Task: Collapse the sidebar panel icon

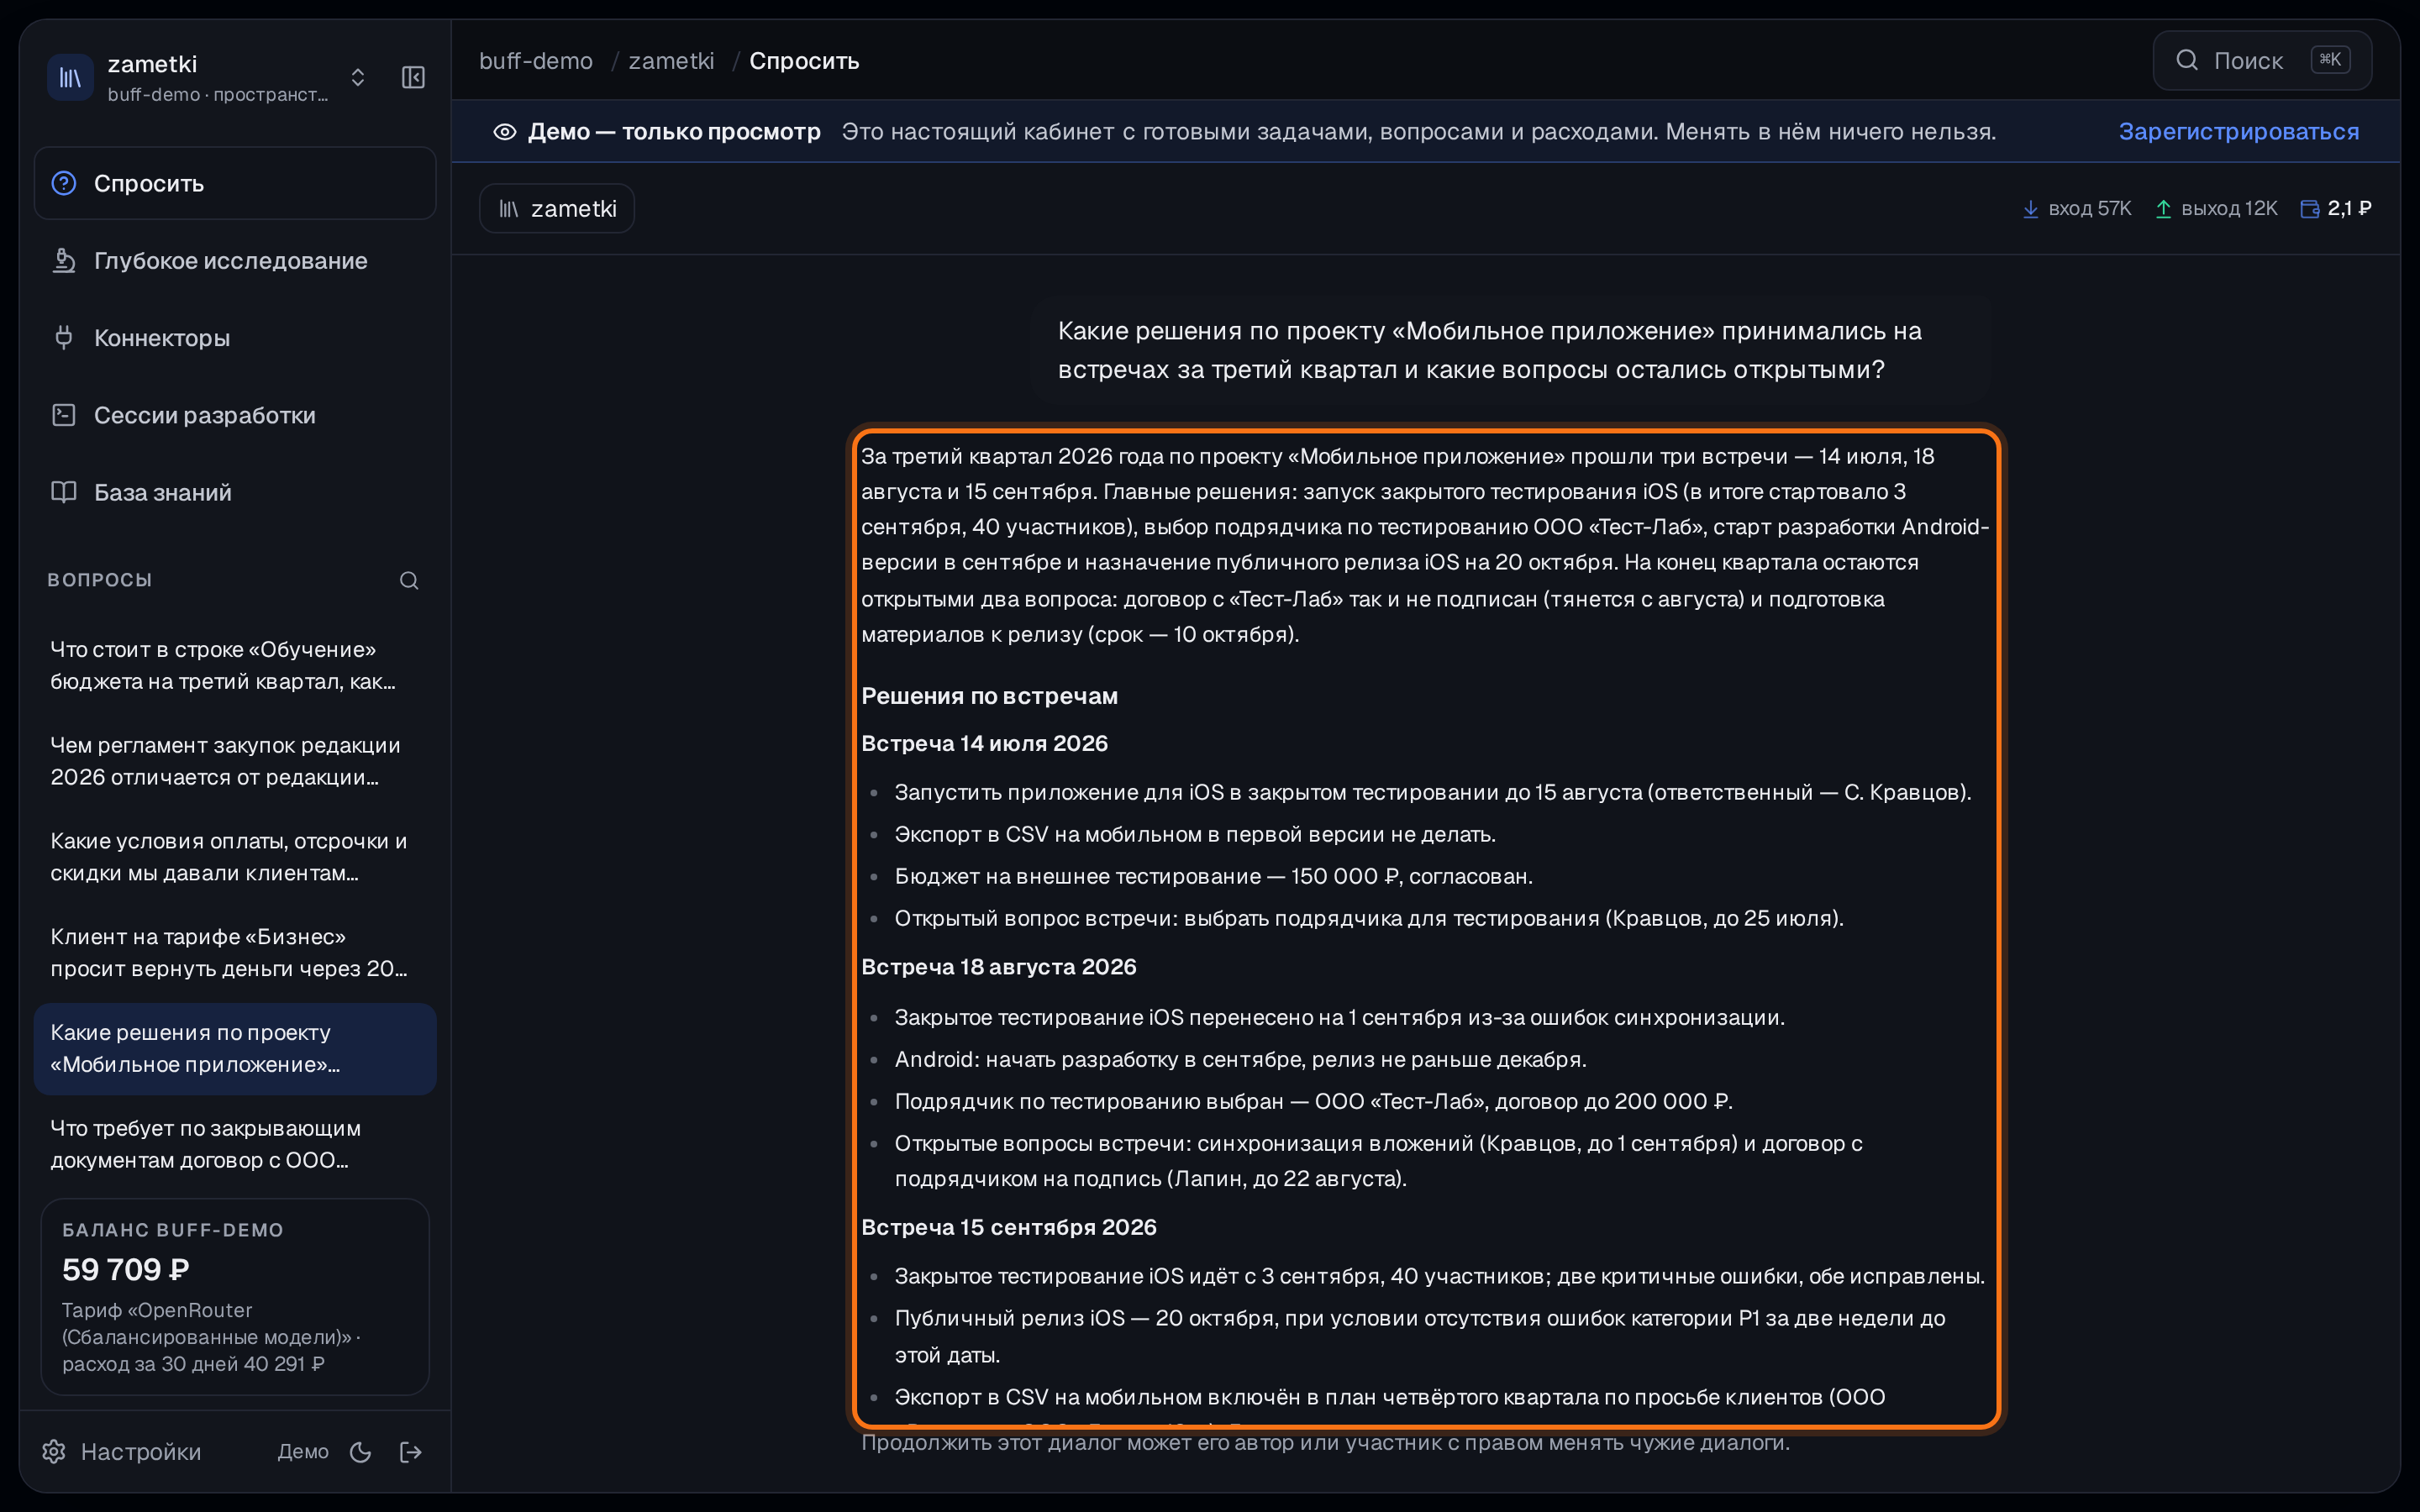Action: tap(413, 78)
